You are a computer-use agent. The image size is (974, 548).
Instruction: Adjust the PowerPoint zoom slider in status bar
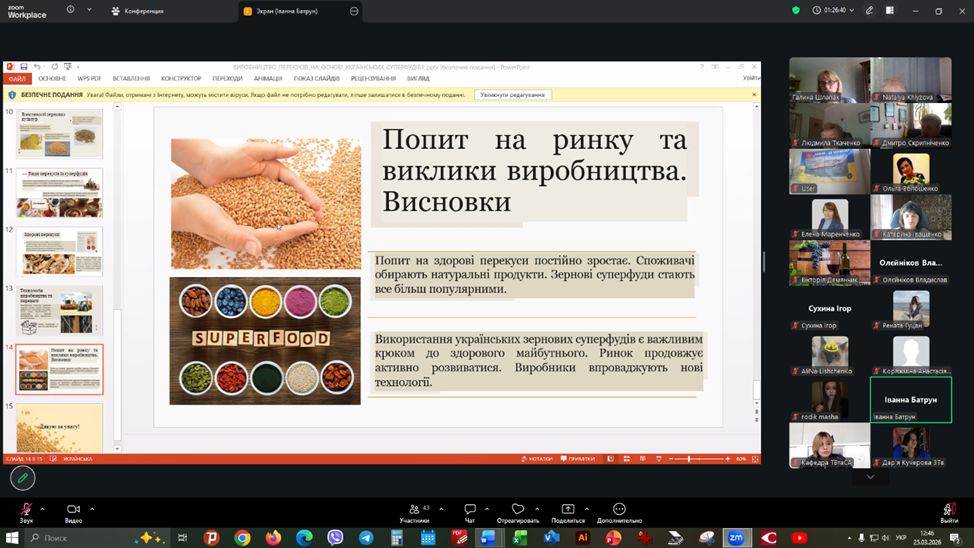690,459
